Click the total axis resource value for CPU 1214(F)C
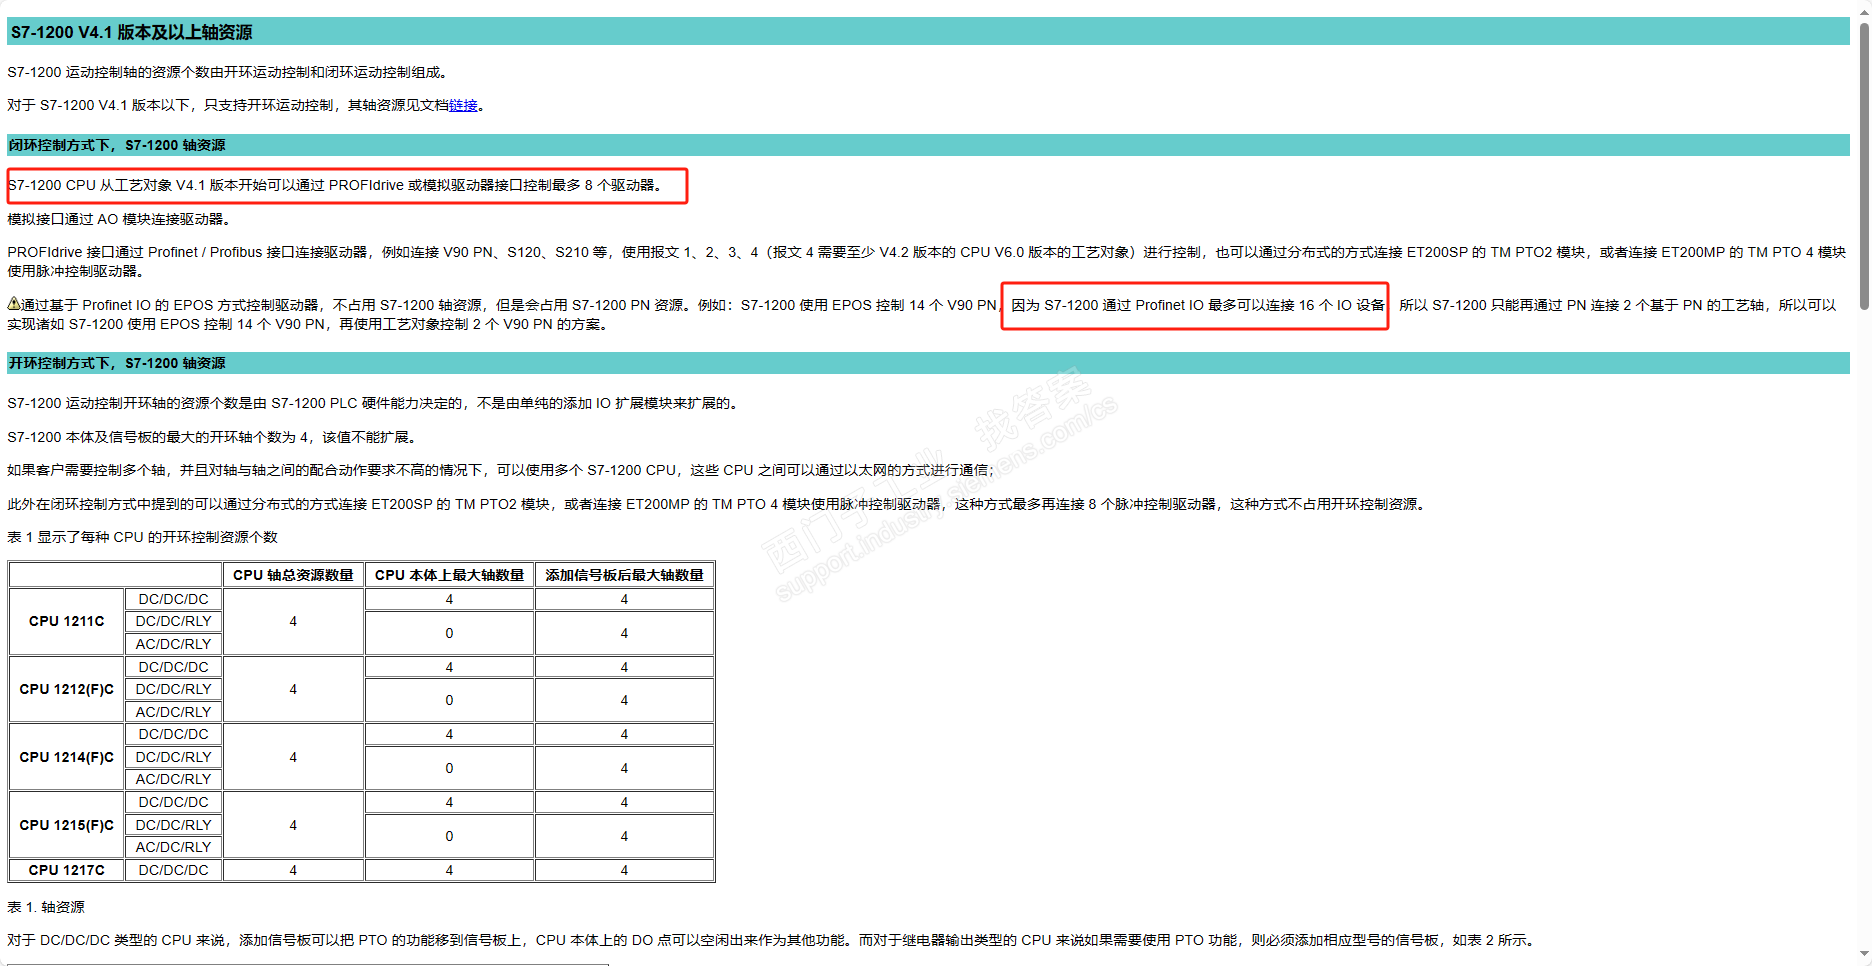This screenshot has height=966, width=1872. (x=293, y=757)
